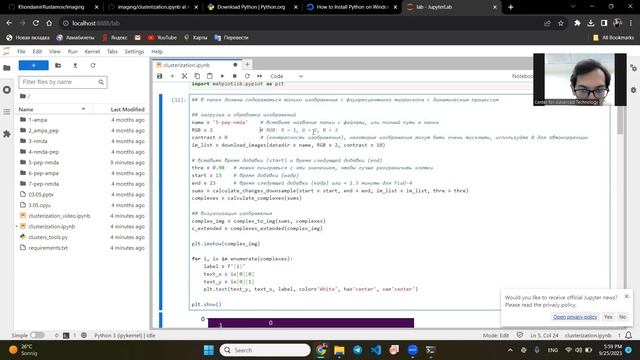Open notifications bell in status bar

629,335
